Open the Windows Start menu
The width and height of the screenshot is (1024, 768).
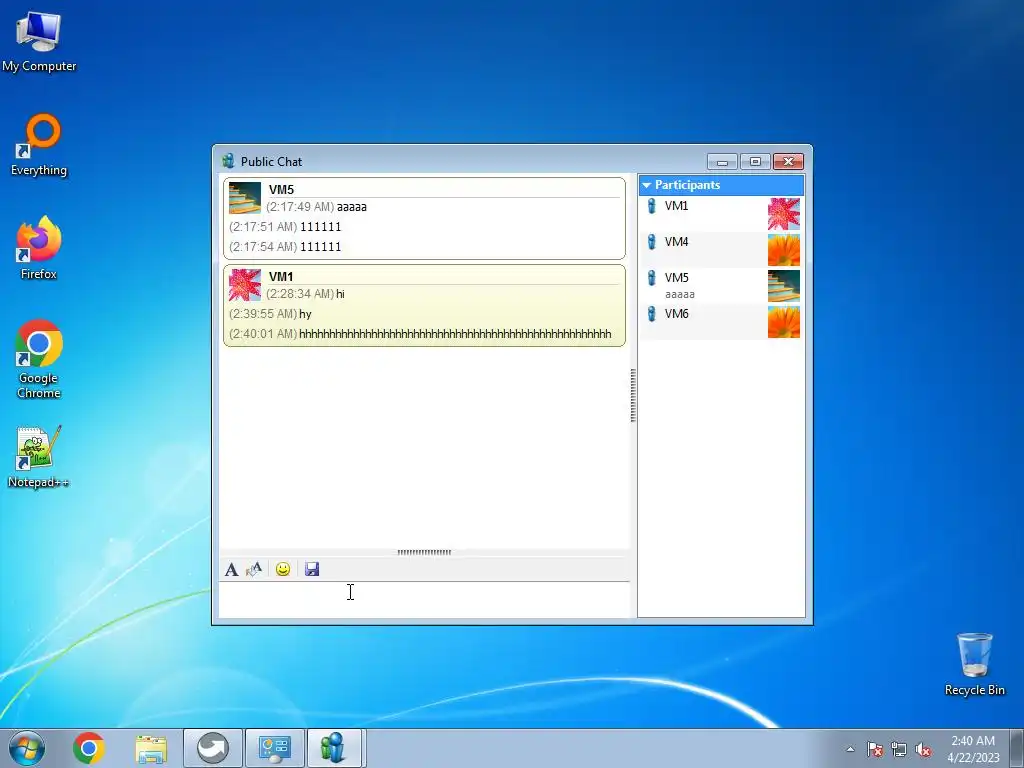tap(27, 748)
